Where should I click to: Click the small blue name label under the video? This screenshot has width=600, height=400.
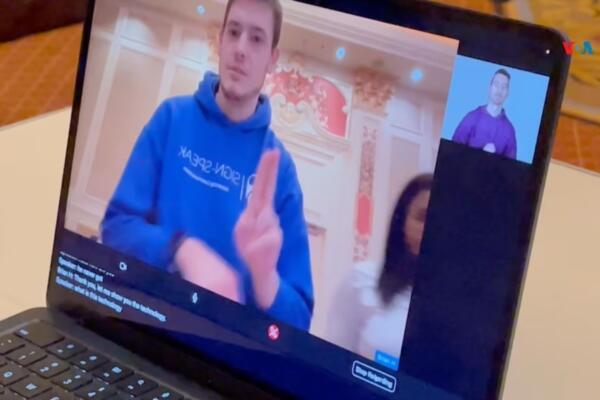coord(386,360)
